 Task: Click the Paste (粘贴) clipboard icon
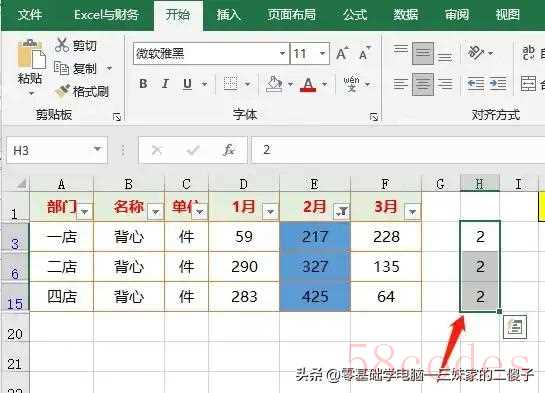pos(31,55)
